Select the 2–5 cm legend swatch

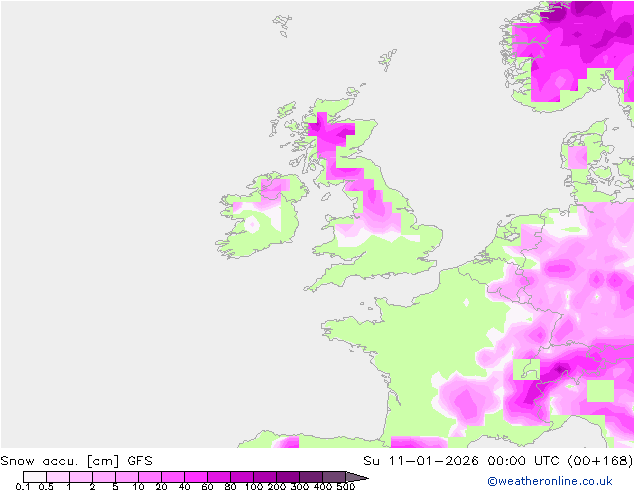(x=104, y=477)
